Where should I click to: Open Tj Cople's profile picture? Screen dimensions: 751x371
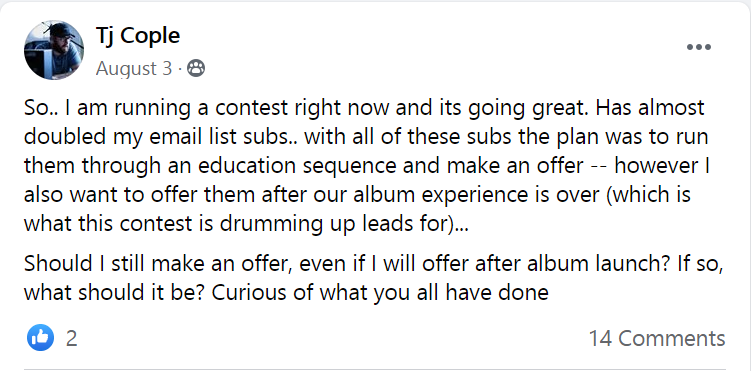point(54,50)
